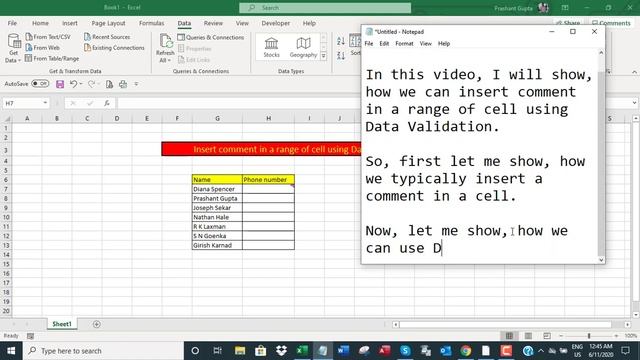Import data From Text/CSV
This screenshot has height=360, width=640.
point(48,37)
